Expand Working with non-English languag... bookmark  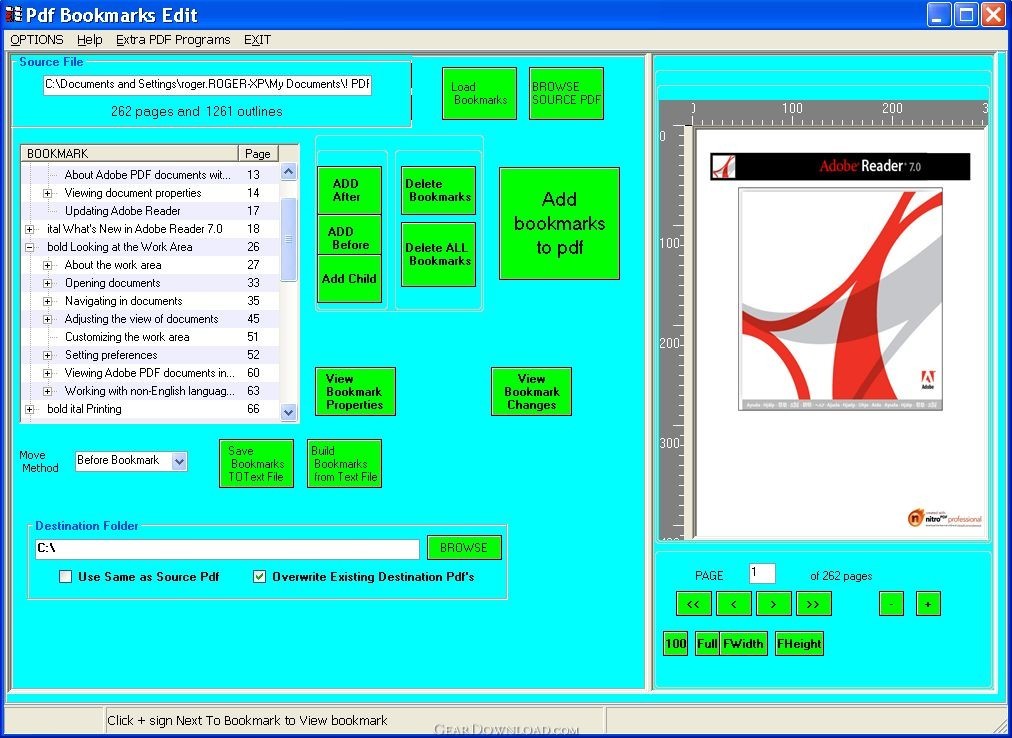pos(47,391)
